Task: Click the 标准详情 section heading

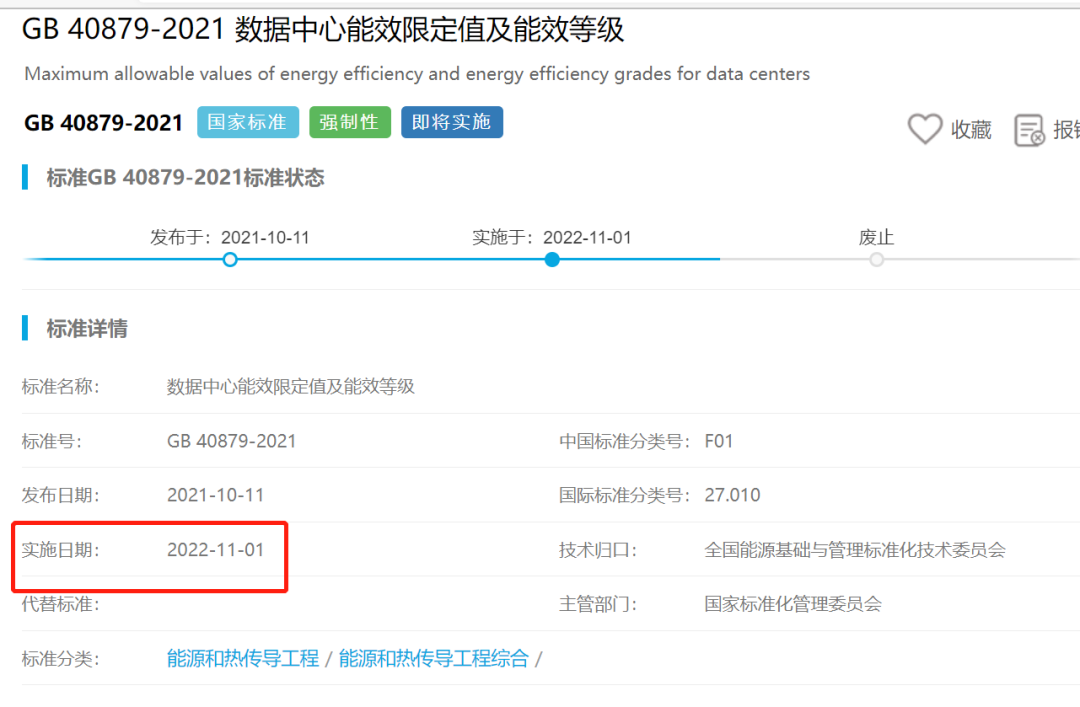Action: 87,329
